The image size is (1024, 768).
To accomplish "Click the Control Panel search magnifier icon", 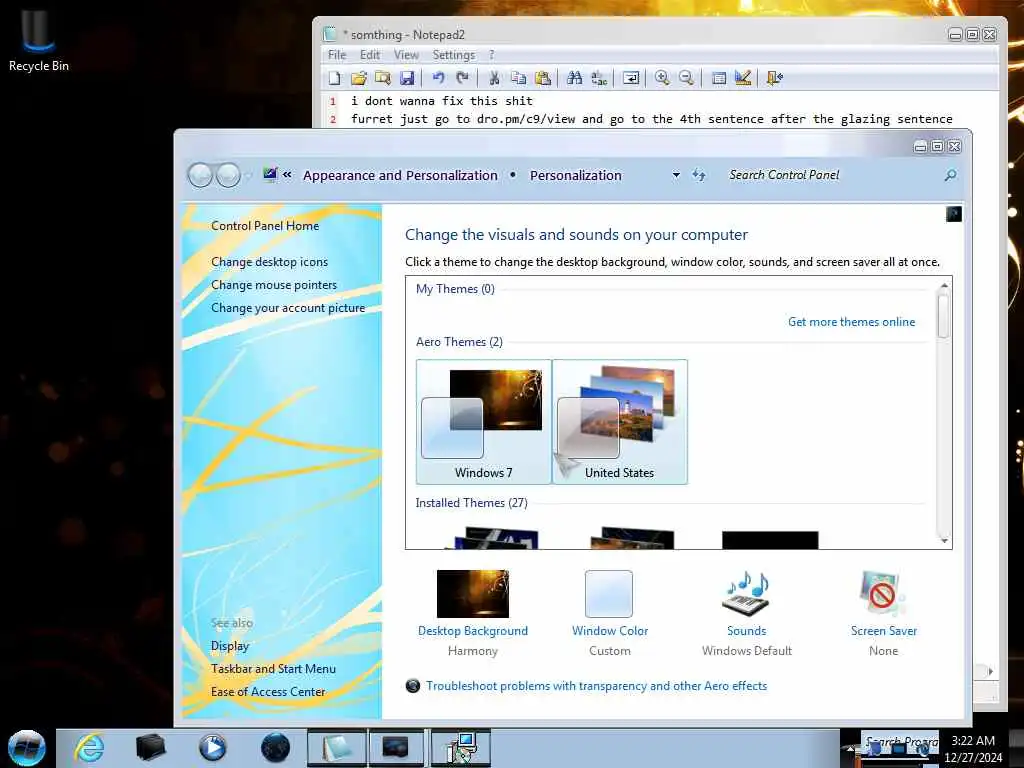I will (x=950, y=175).
